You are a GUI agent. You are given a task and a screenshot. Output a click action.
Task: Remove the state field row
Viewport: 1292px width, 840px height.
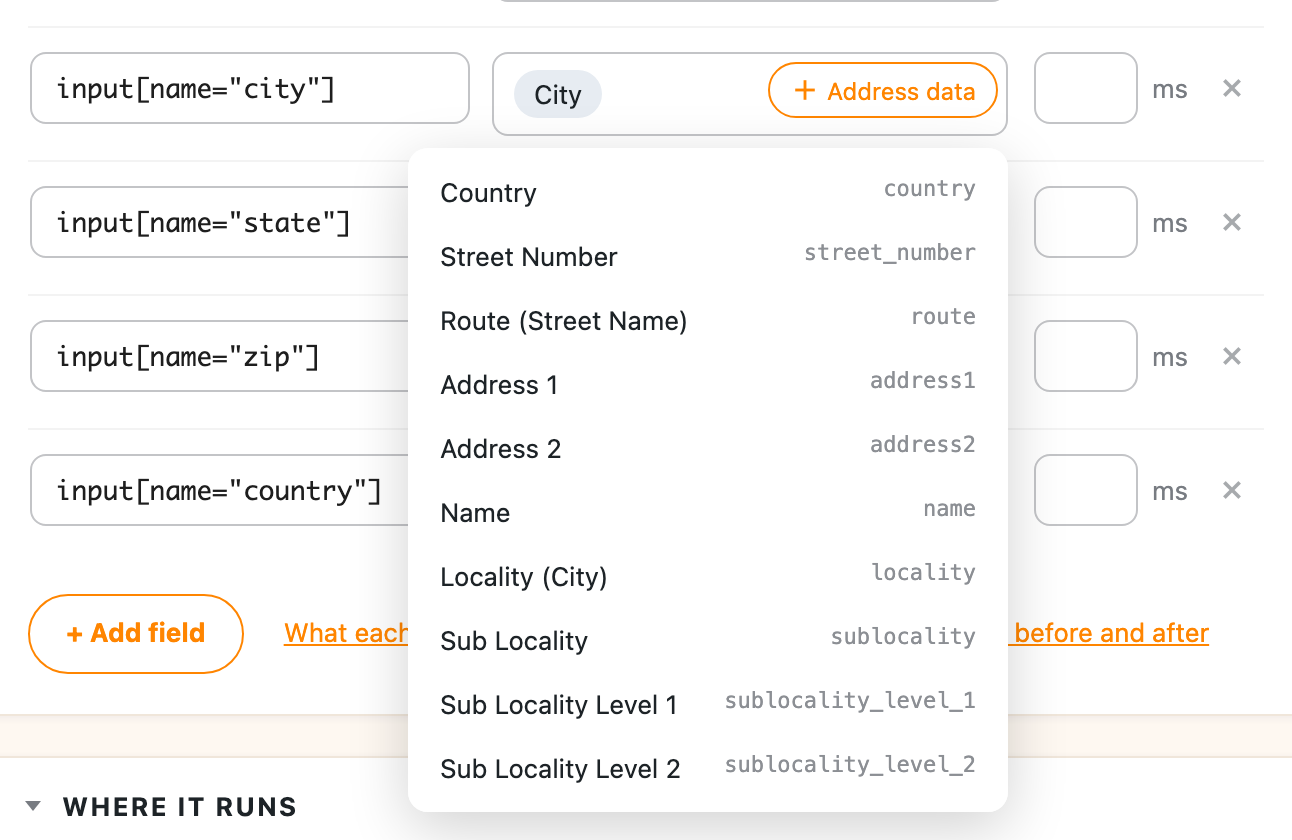[1232, 222]
